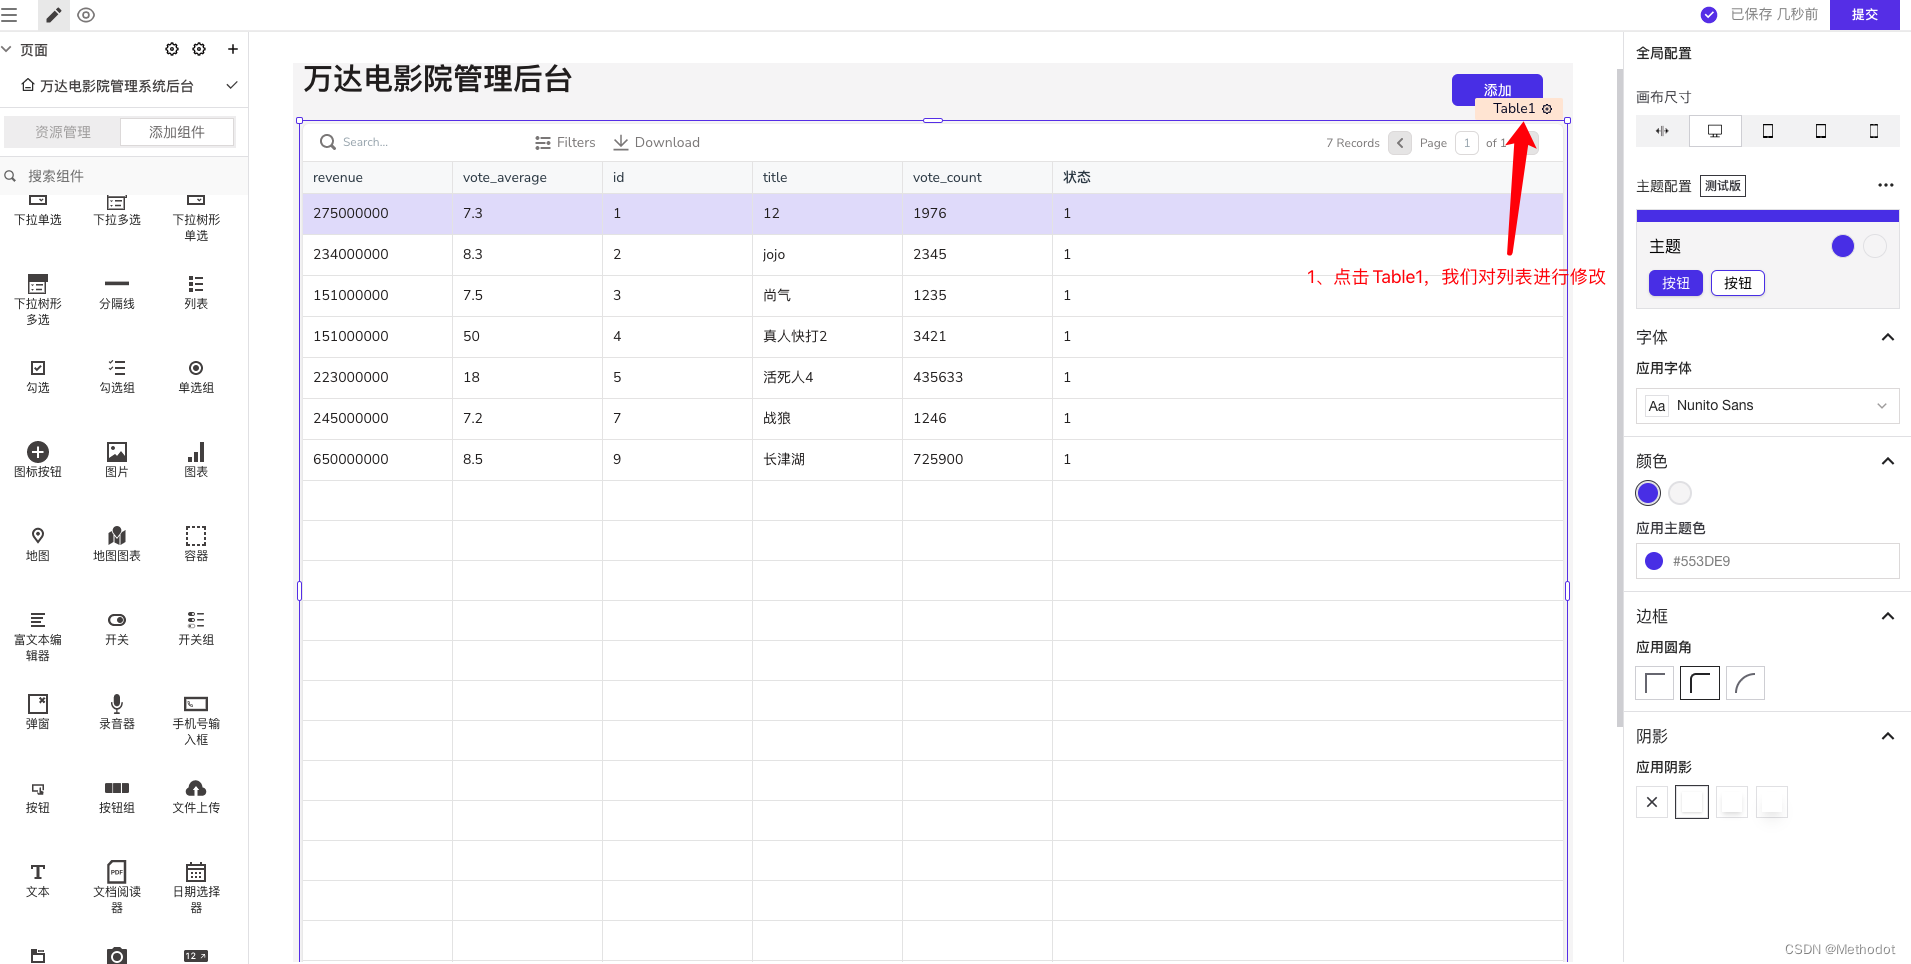Image resolution: width=1911 pixels, height=964 pixels.
Task: Select desktop canvas size icon
Action: (1715, 131)
